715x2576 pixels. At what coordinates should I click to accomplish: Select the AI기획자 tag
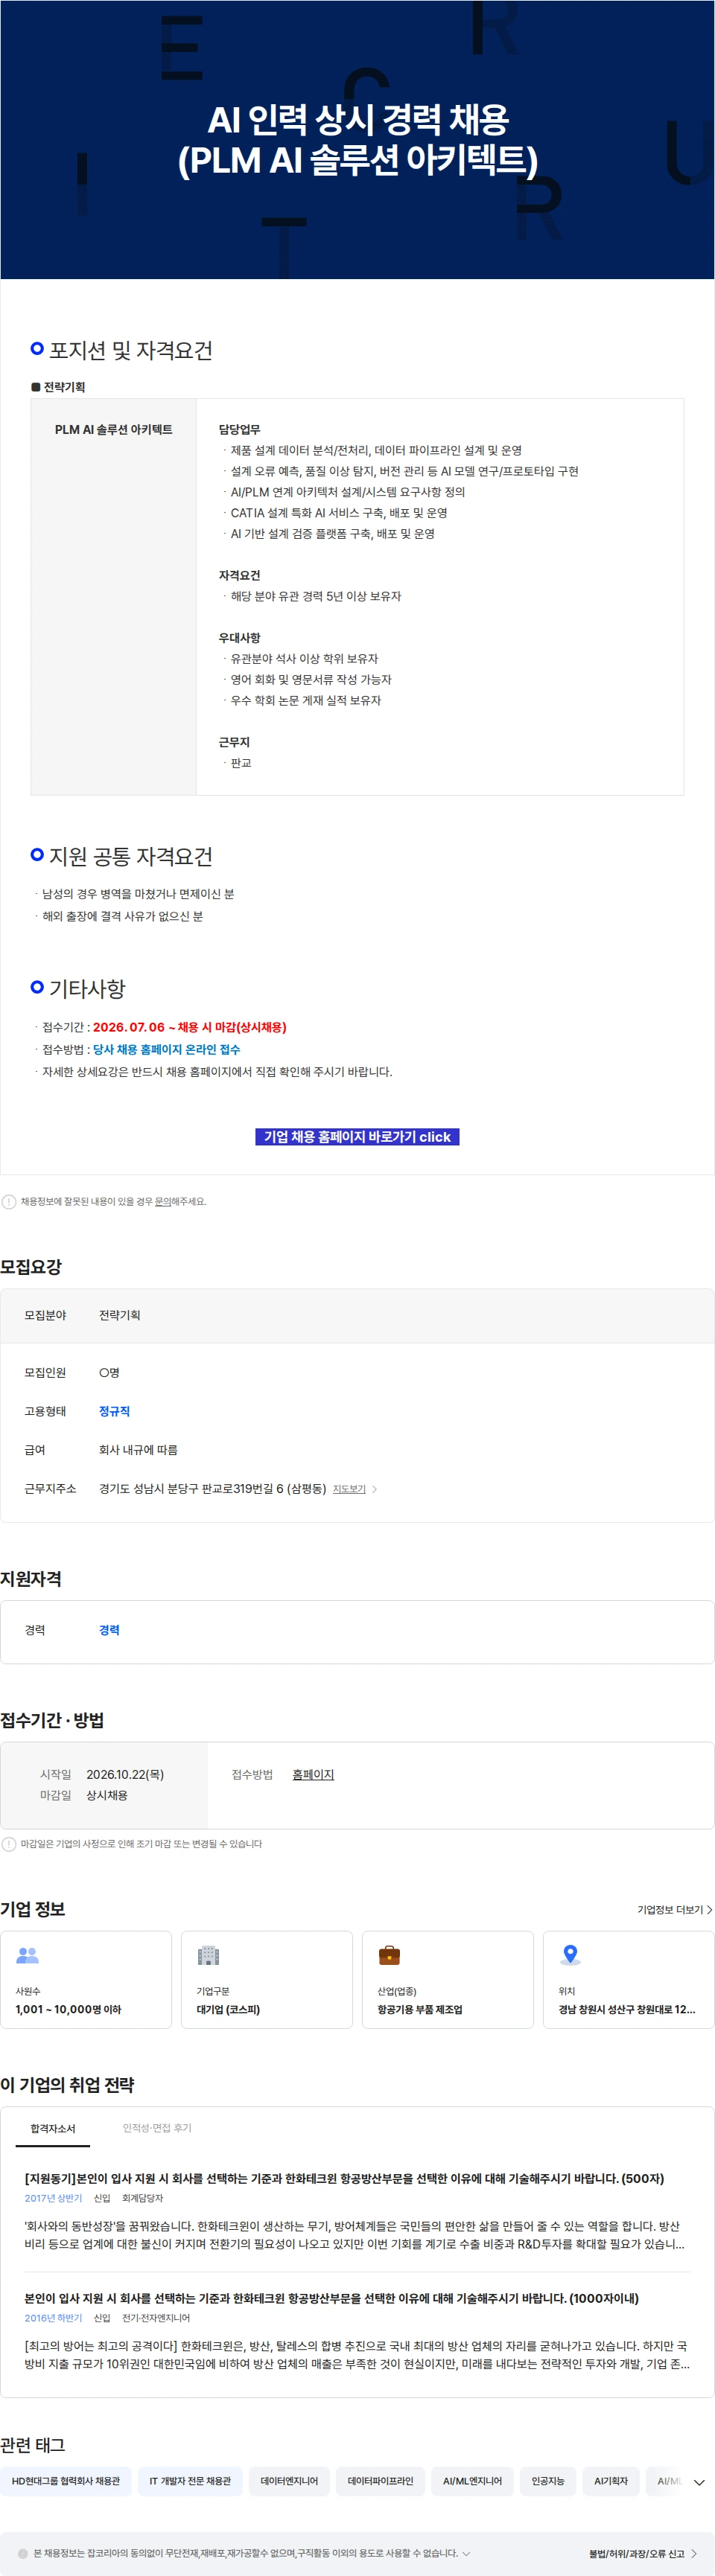click(611, 2480)
